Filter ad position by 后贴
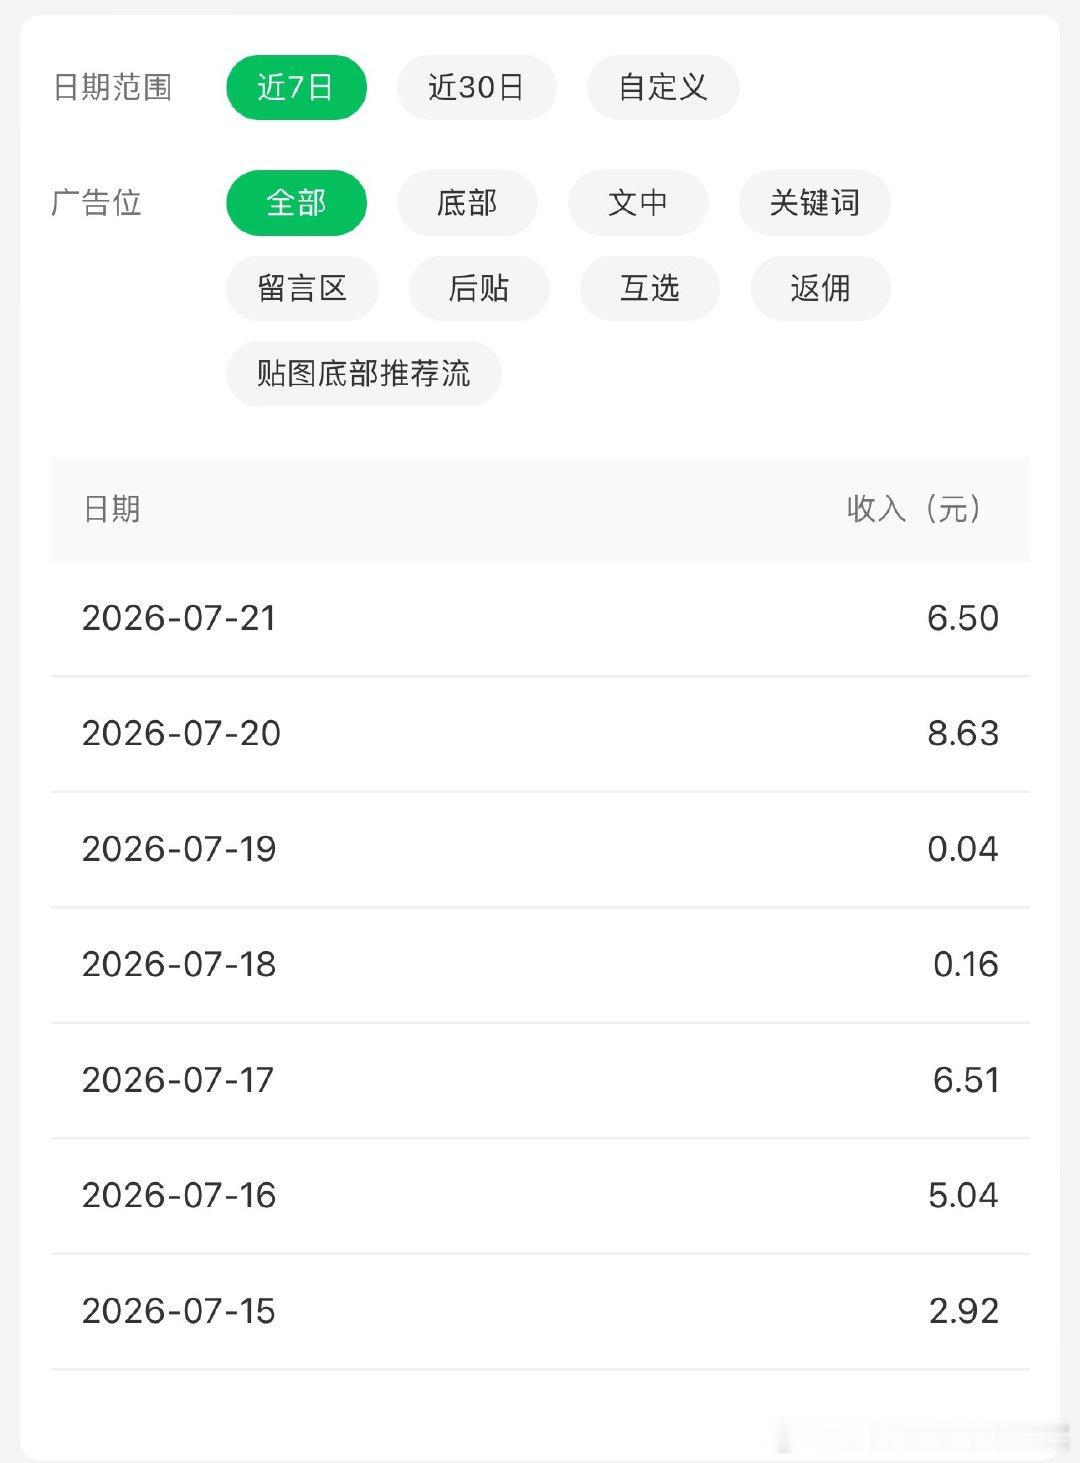The image size is (1080, 1463). (x=479, y=288)
